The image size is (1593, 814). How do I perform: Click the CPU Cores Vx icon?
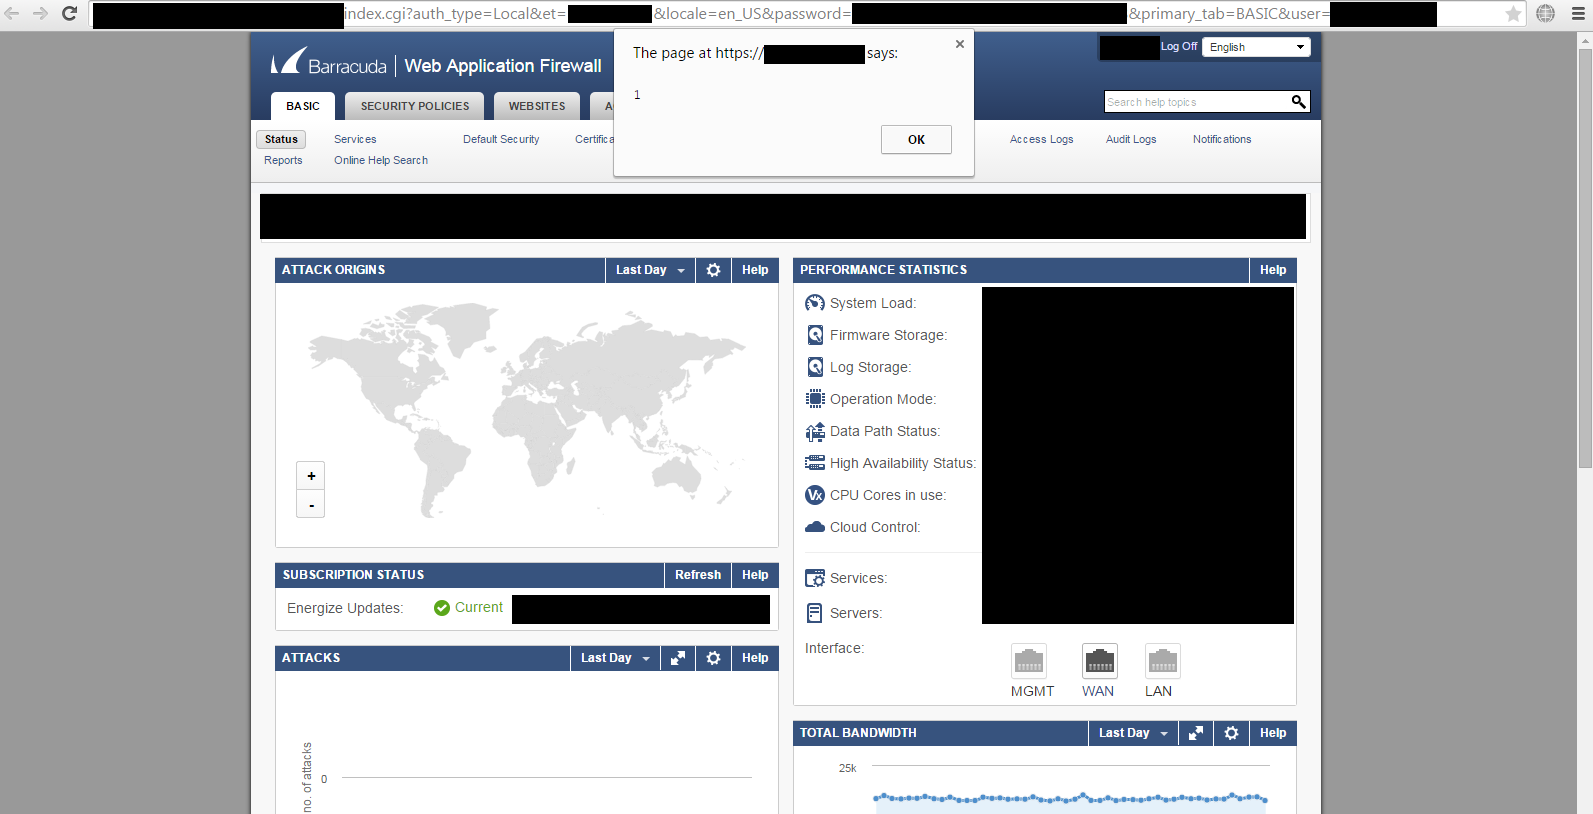[815, 495]
